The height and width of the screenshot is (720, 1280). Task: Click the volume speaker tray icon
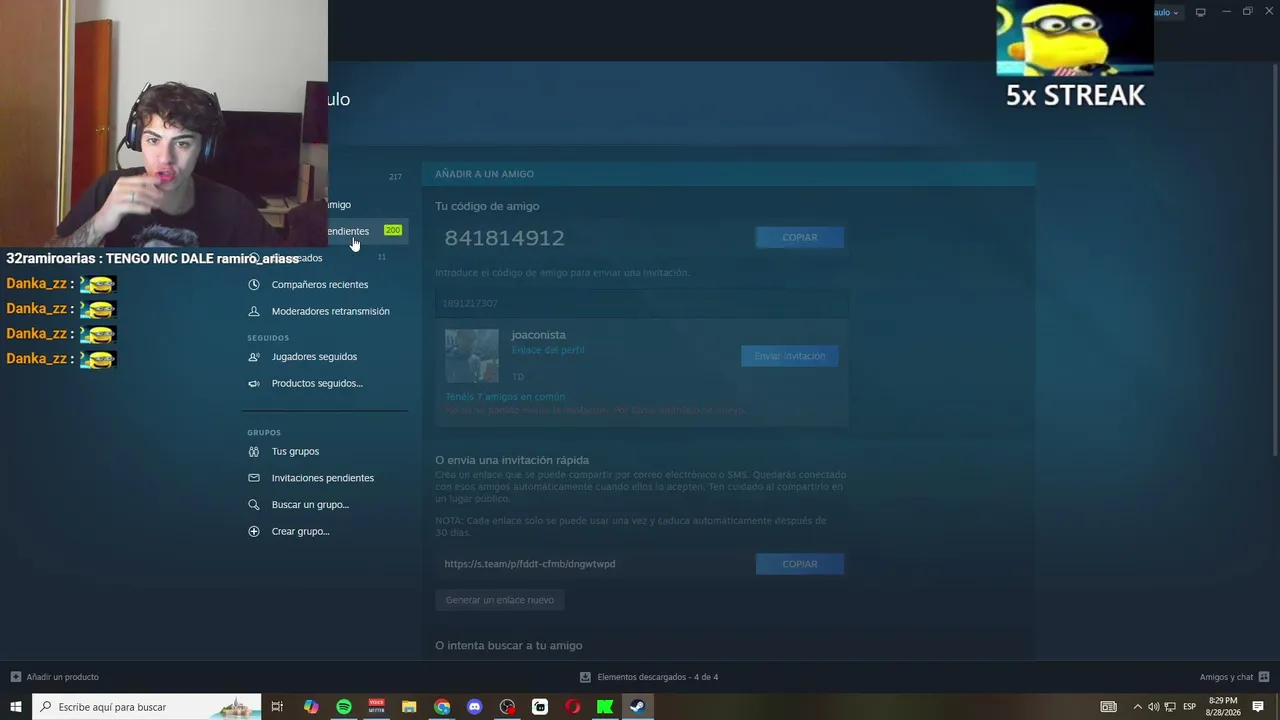point(1154,707)
